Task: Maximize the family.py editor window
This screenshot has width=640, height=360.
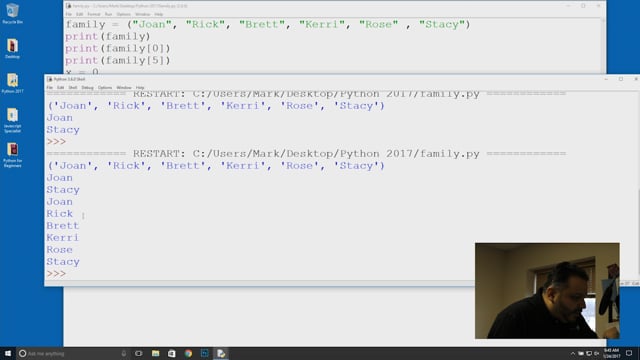Action: pos(583,6)
